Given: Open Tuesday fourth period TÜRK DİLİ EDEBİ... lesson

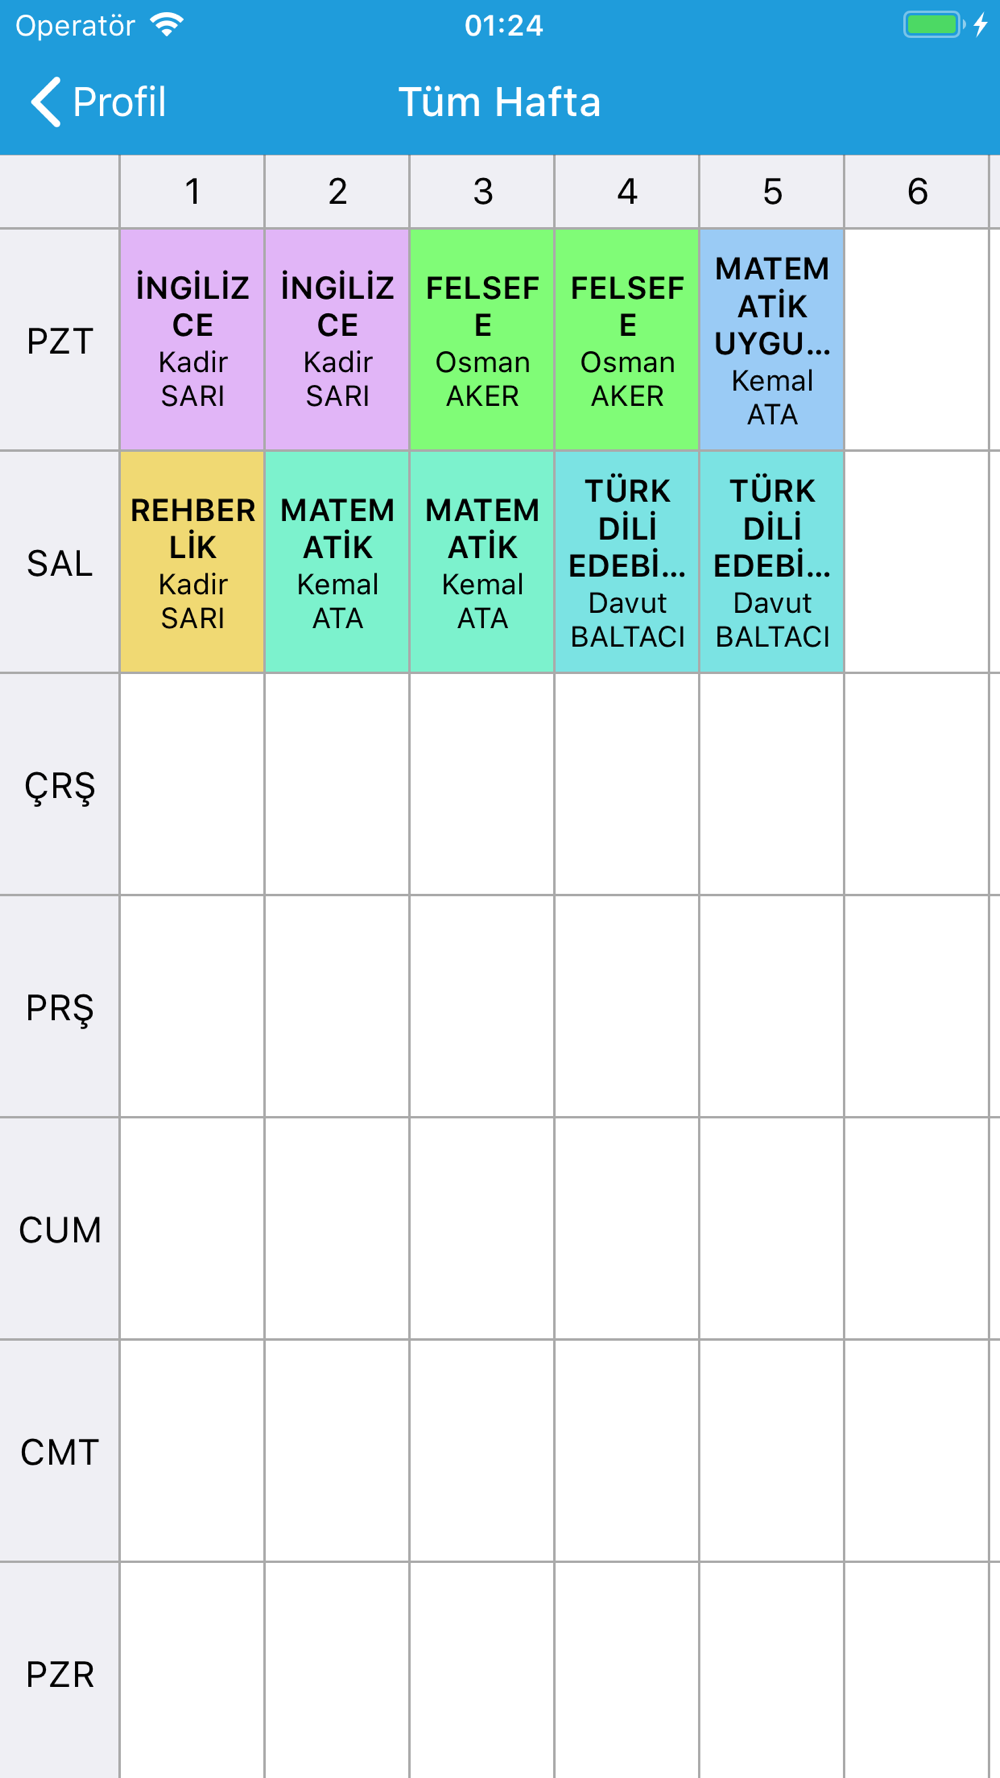Looking at the screenshot, I should tap(627, 562).
